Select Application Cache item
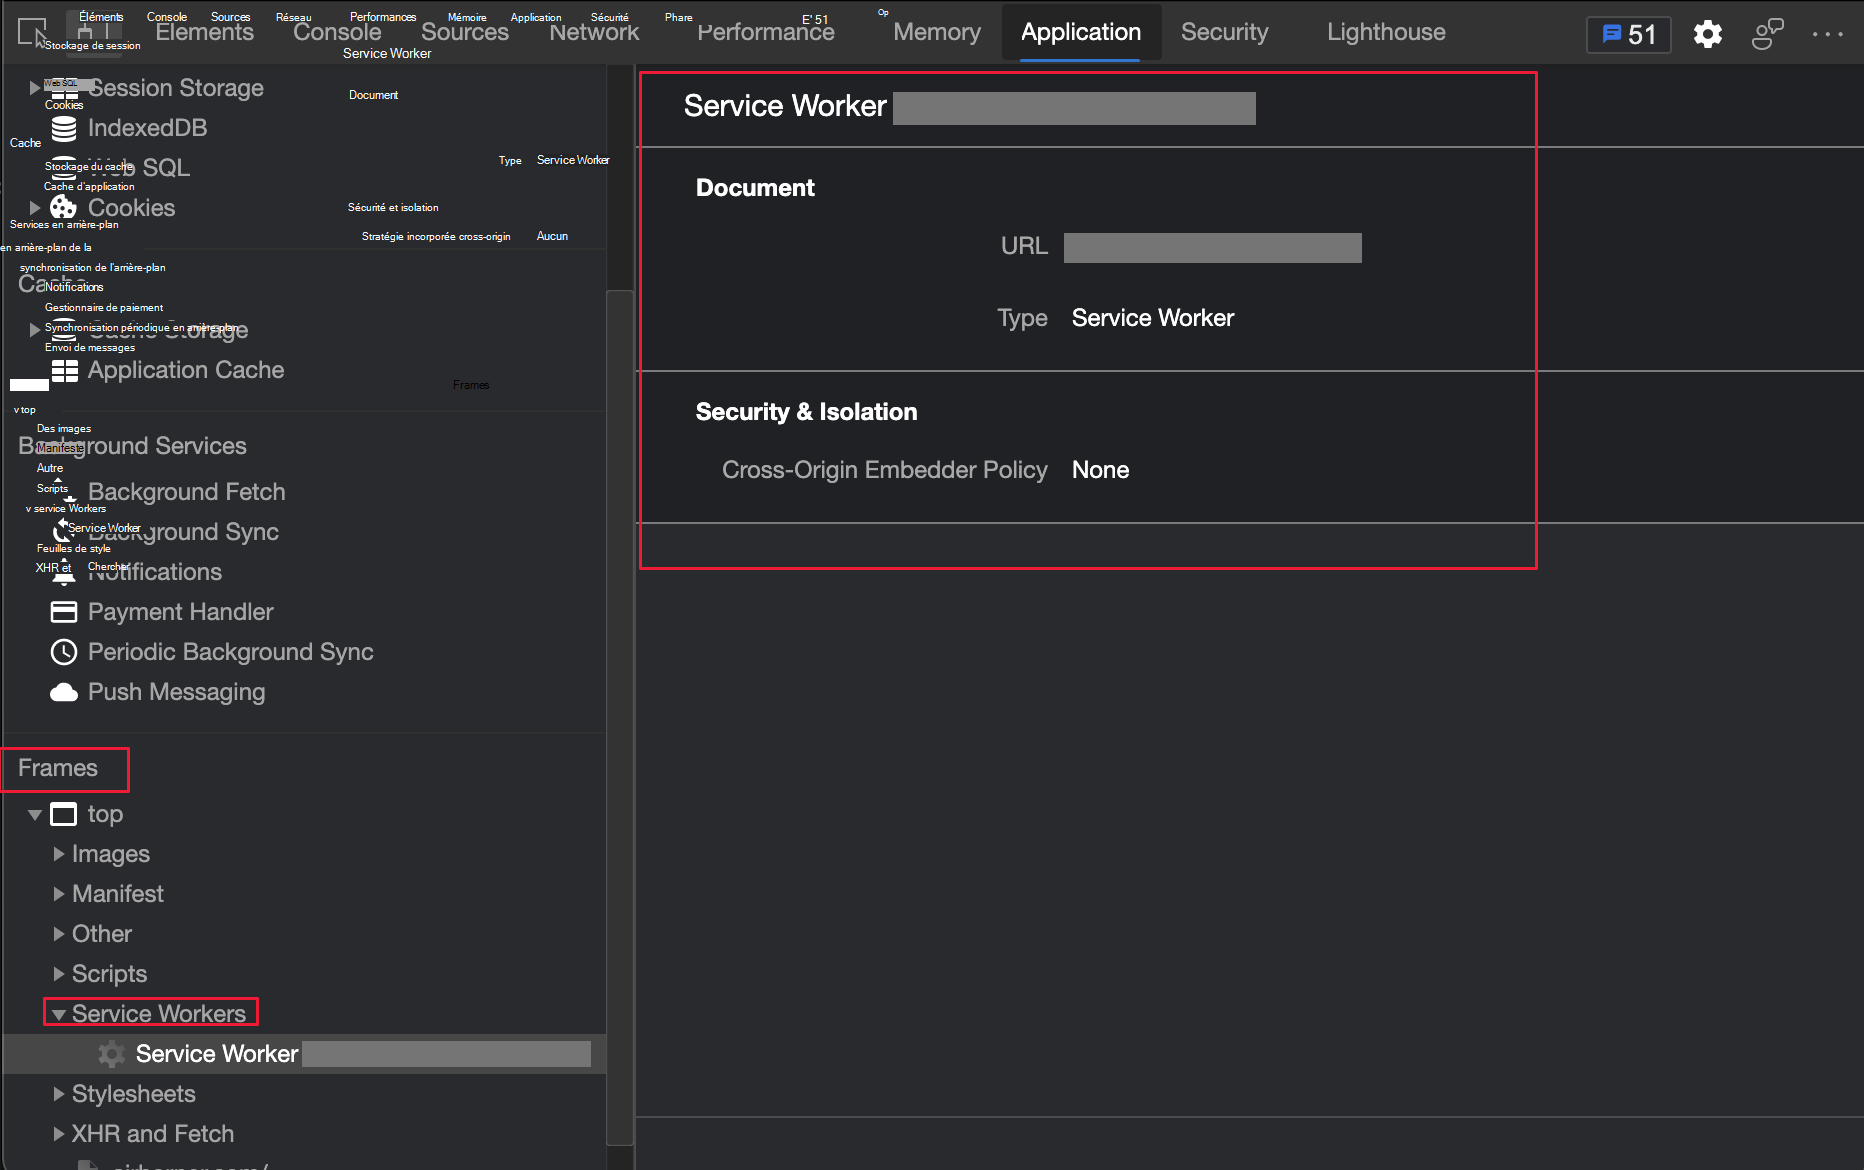 (x=186, y=370)
